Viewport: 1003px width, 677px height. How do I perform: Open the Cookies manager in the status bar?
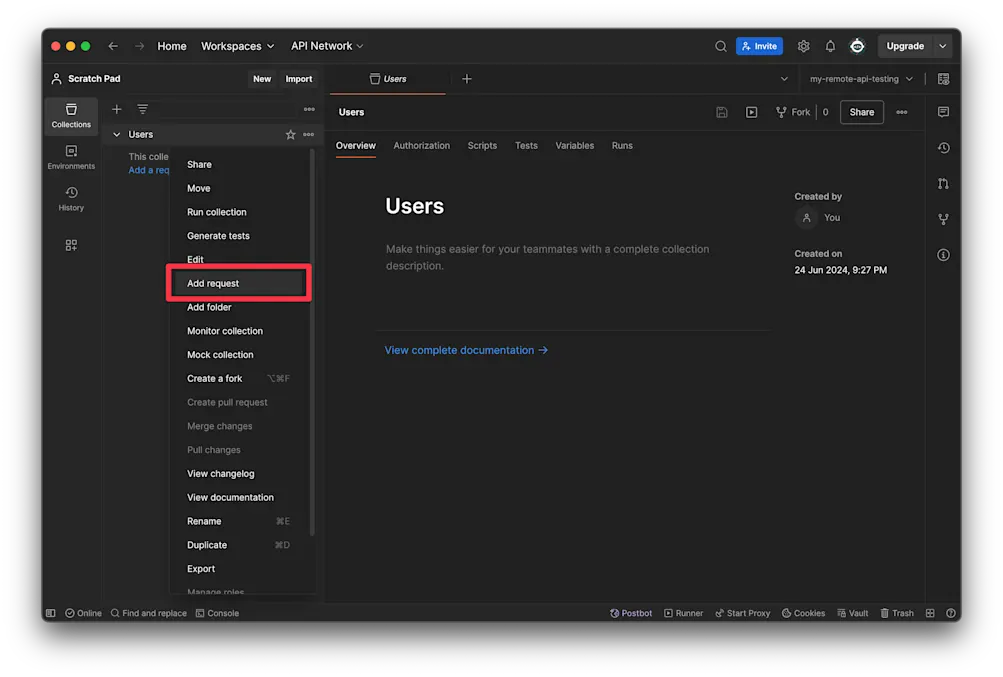pyautogui.click(x=803, y=612)
